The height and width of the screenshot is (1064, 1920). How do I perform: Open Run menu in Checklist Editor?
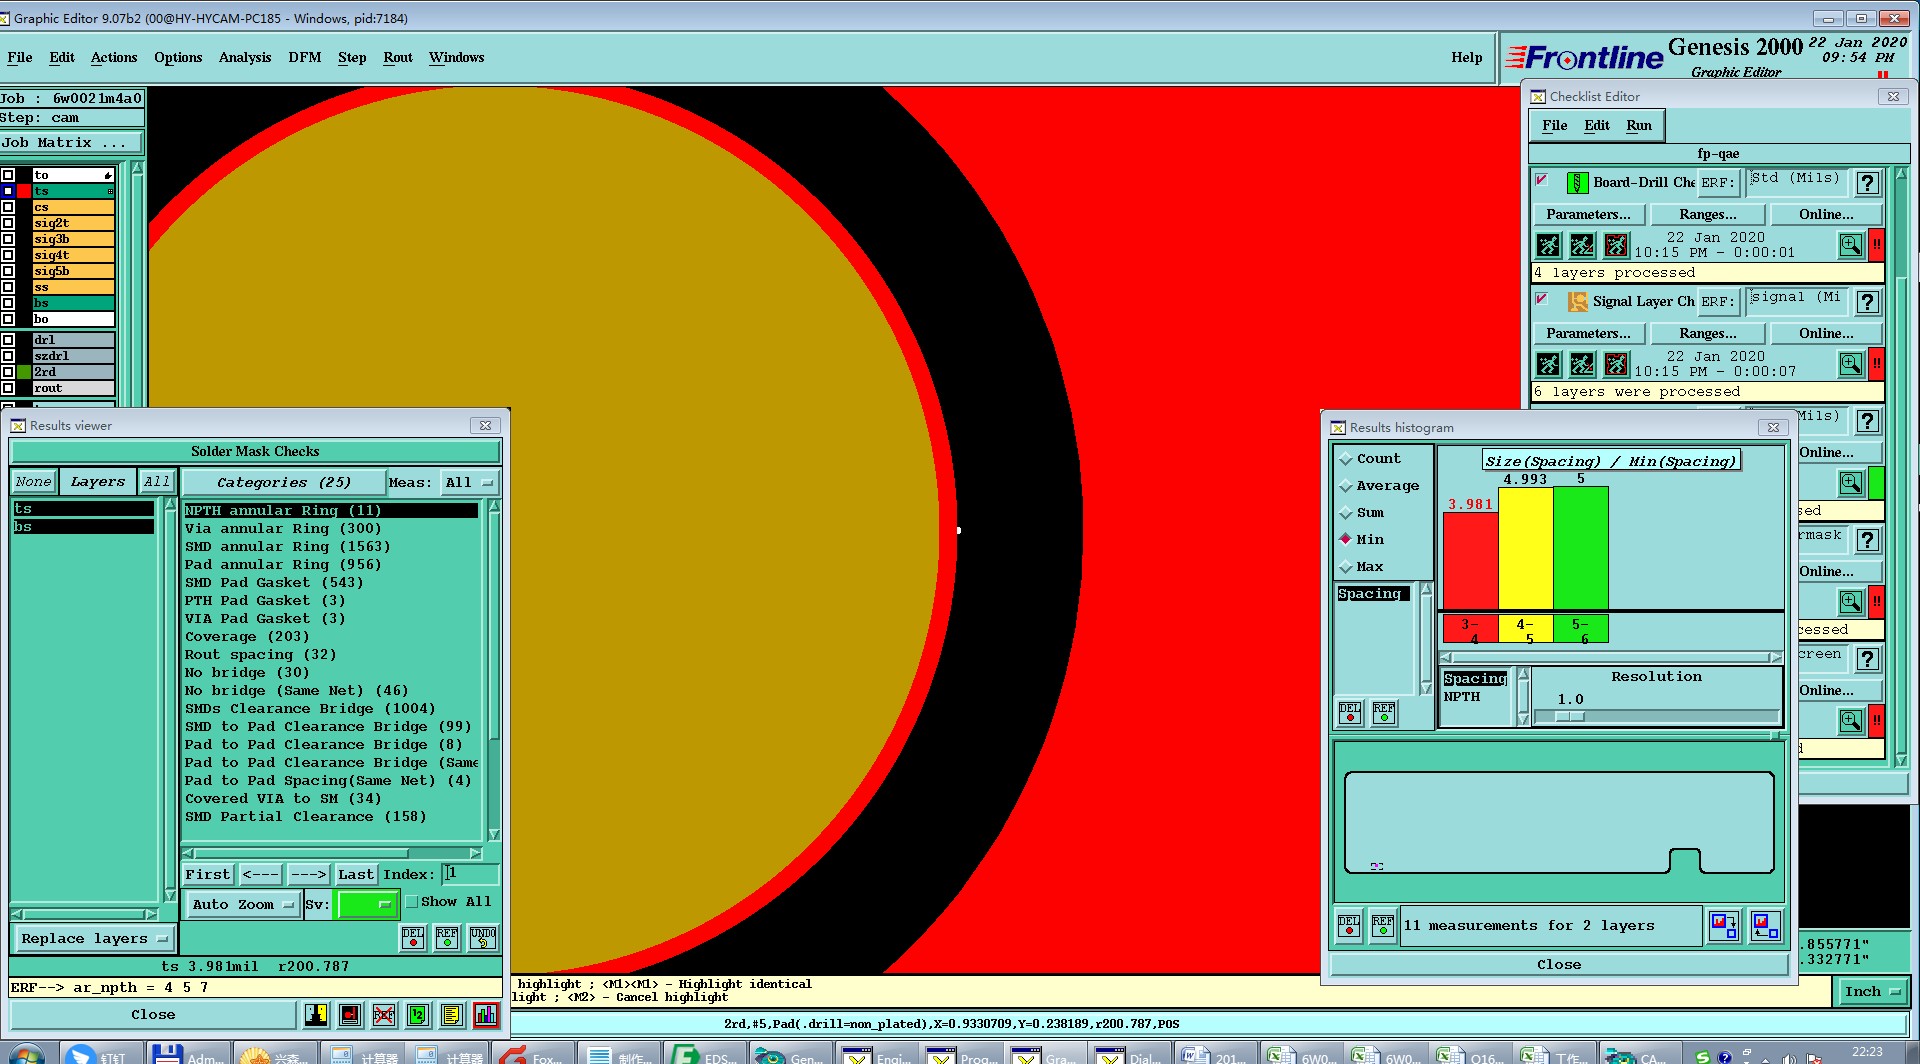pos(1639,126)
